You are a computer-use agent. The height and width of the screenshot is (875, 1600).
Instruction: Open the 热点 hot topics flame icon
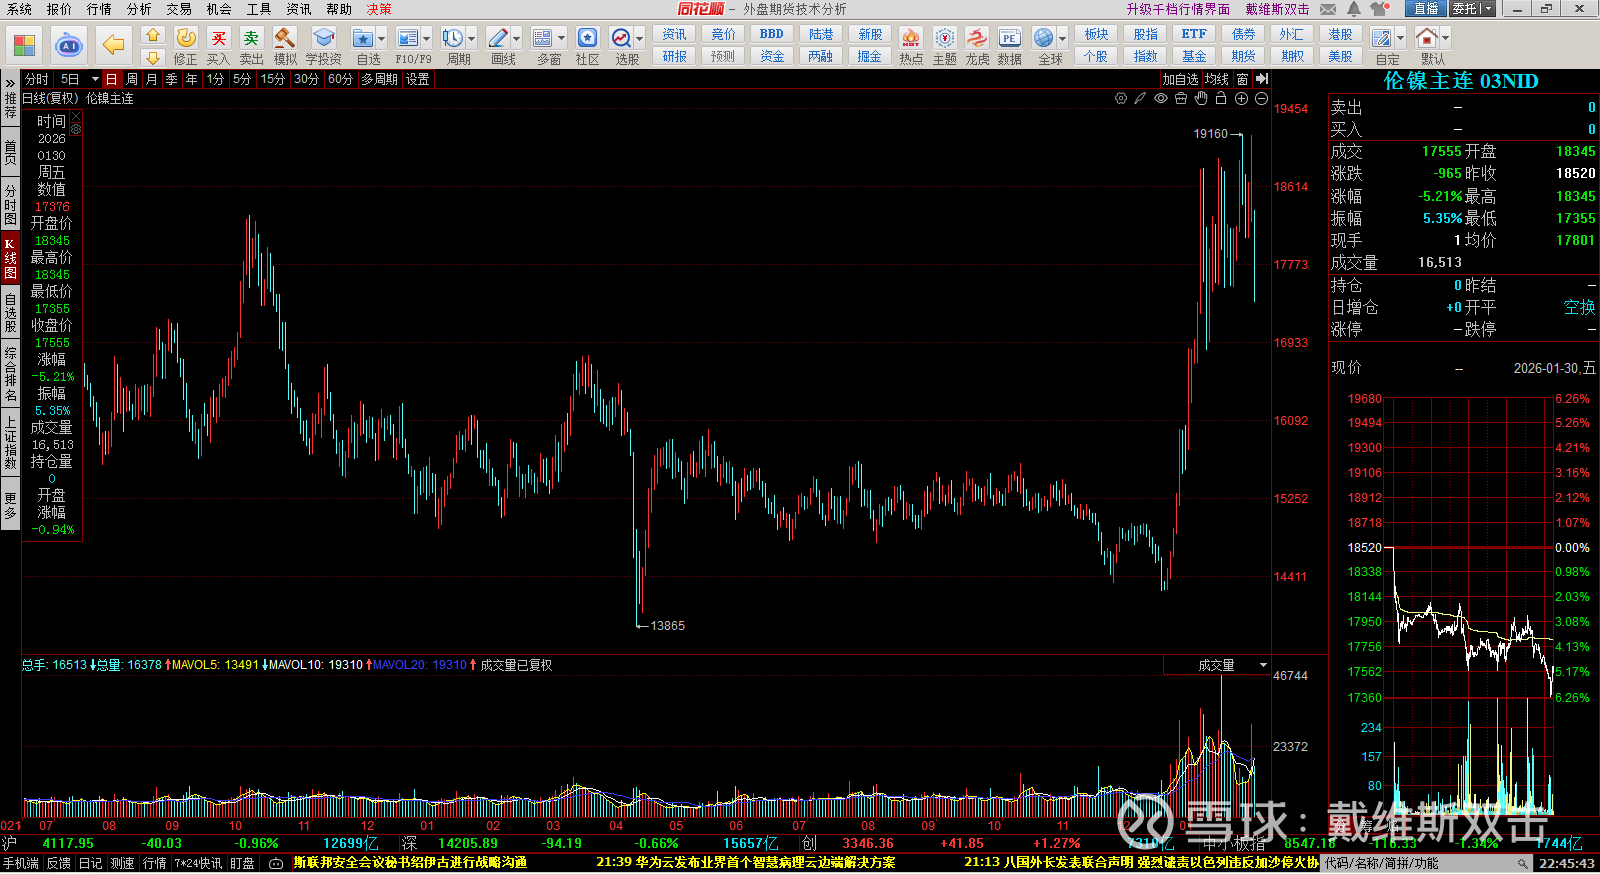click(911, 38)
